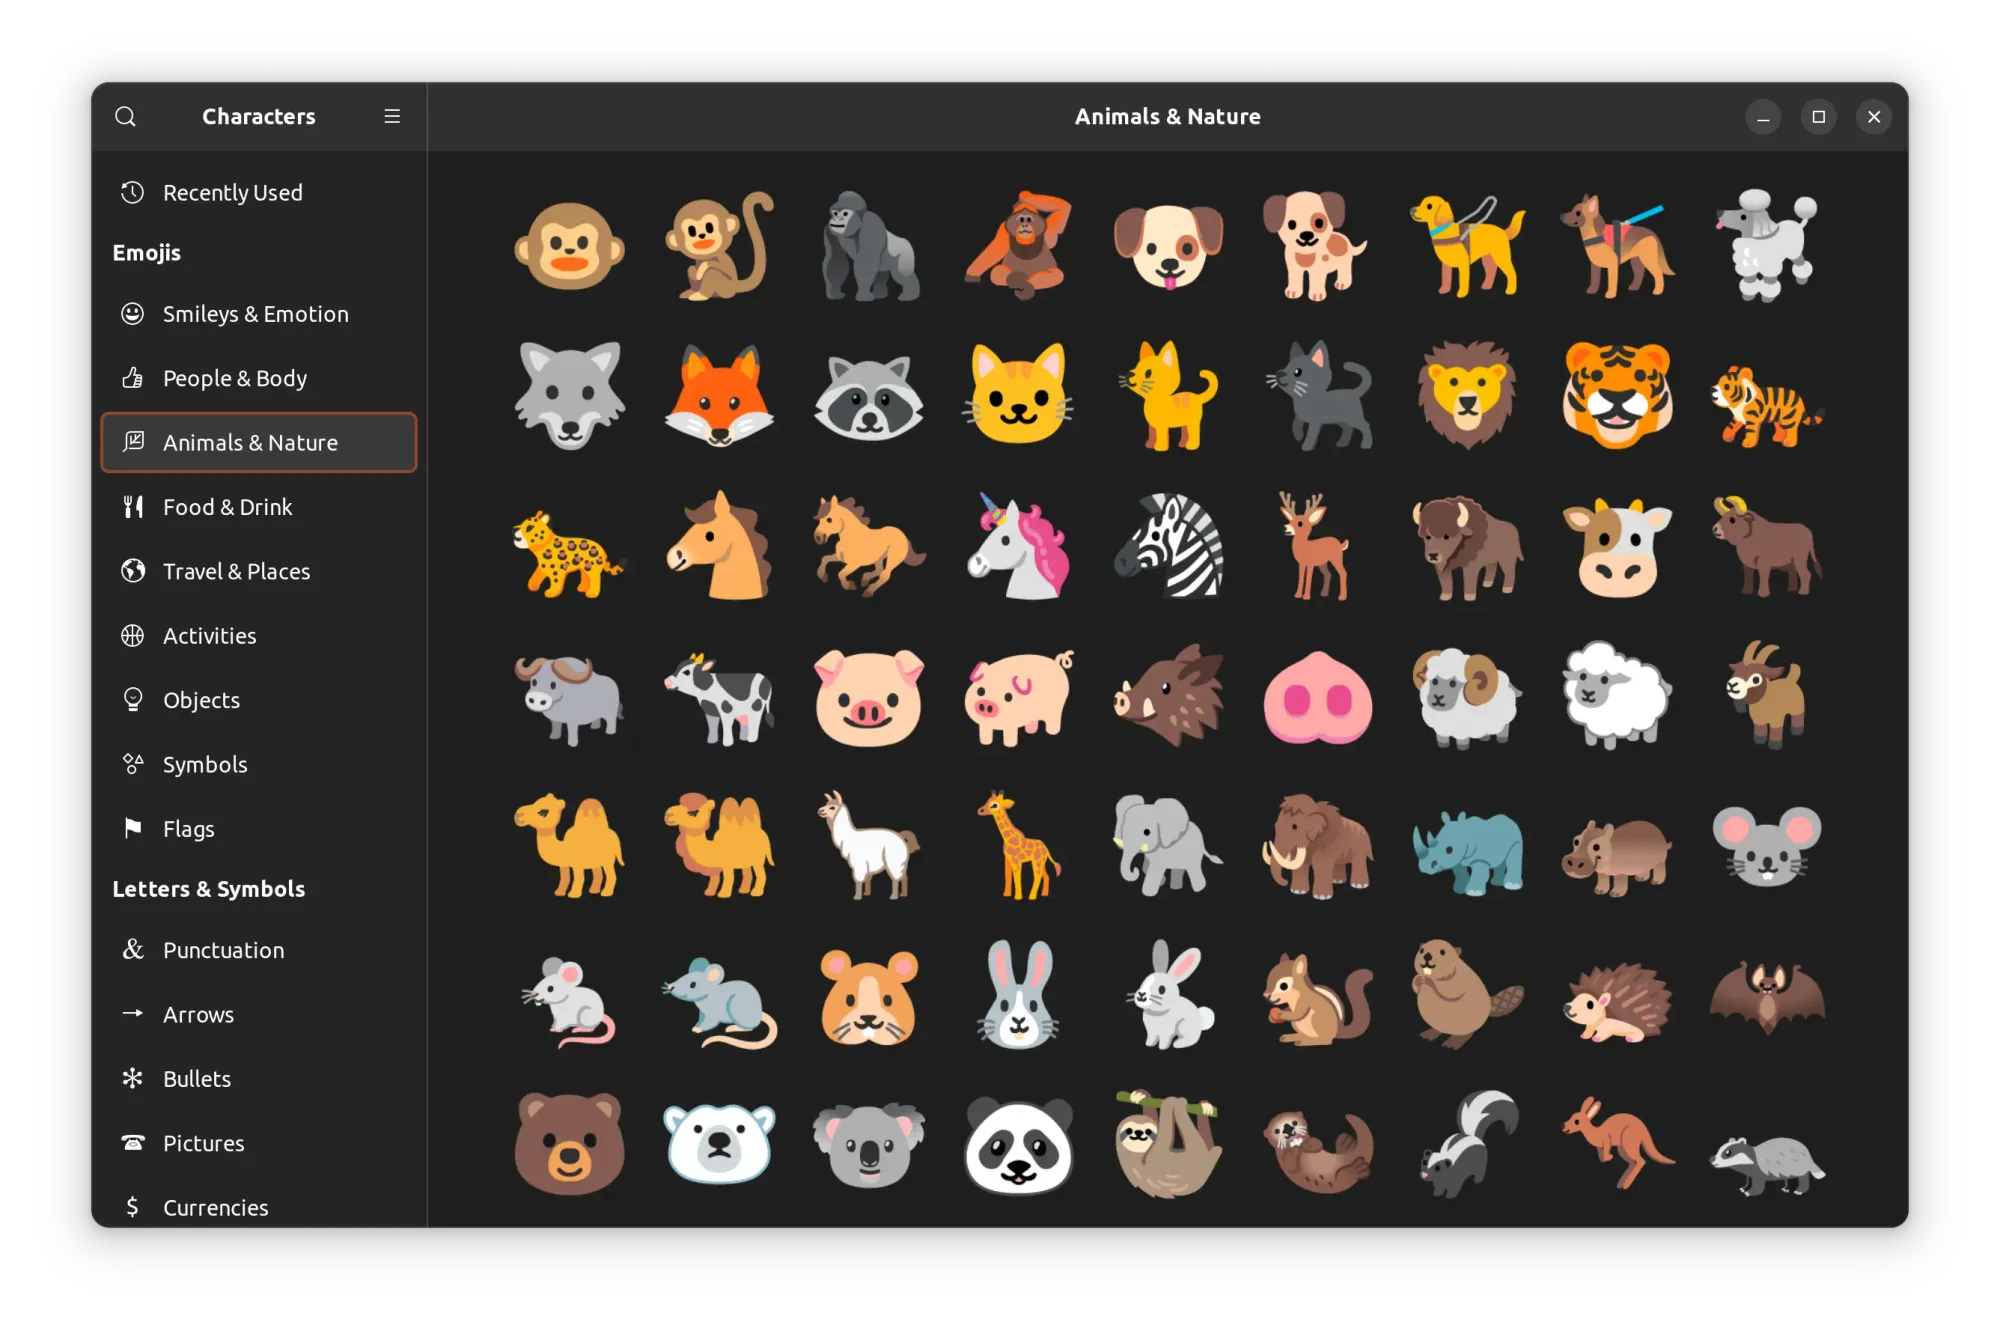Show Bullets characters
This screenshot has height=1328, width=2000.
(x=259, y=1078)
